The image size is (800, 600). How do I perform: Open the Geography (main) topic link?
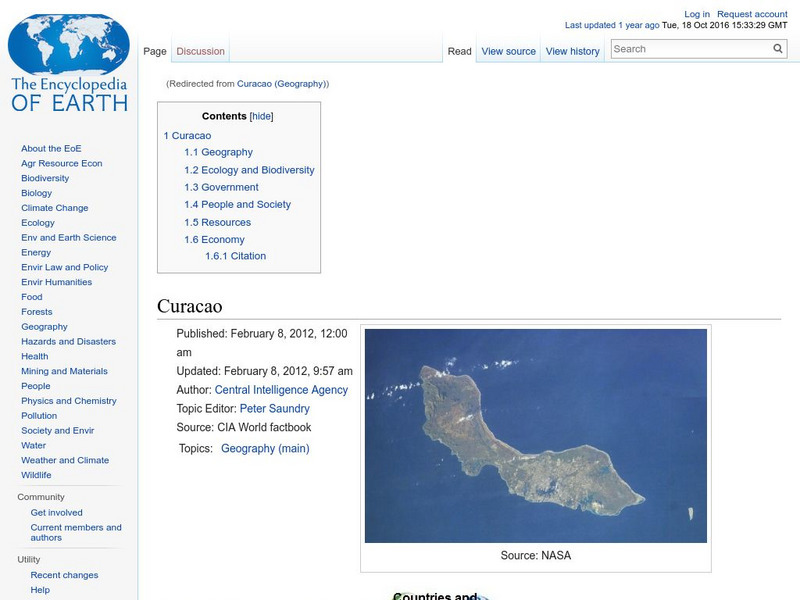coord(265,448)
